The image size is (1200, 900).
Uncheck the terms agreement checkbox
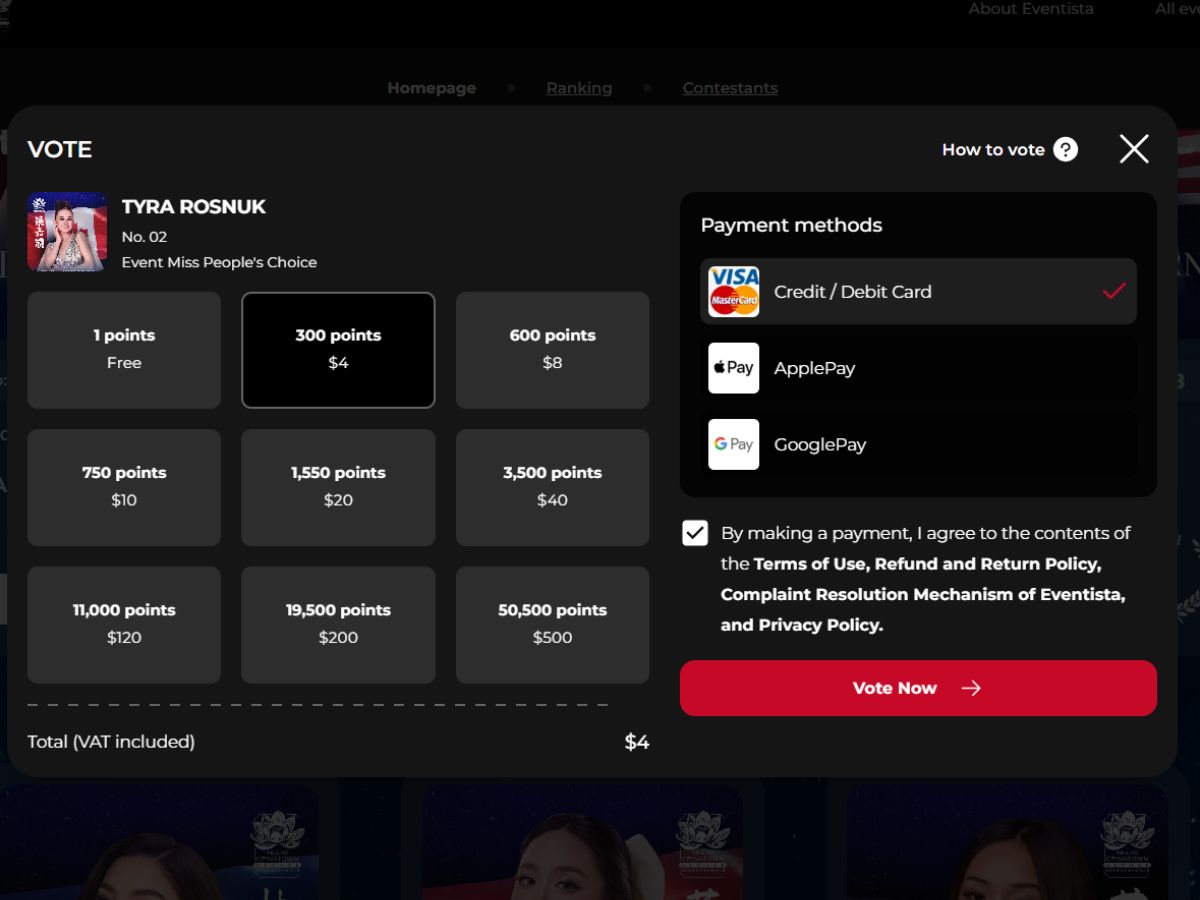[x=695, y=533]
